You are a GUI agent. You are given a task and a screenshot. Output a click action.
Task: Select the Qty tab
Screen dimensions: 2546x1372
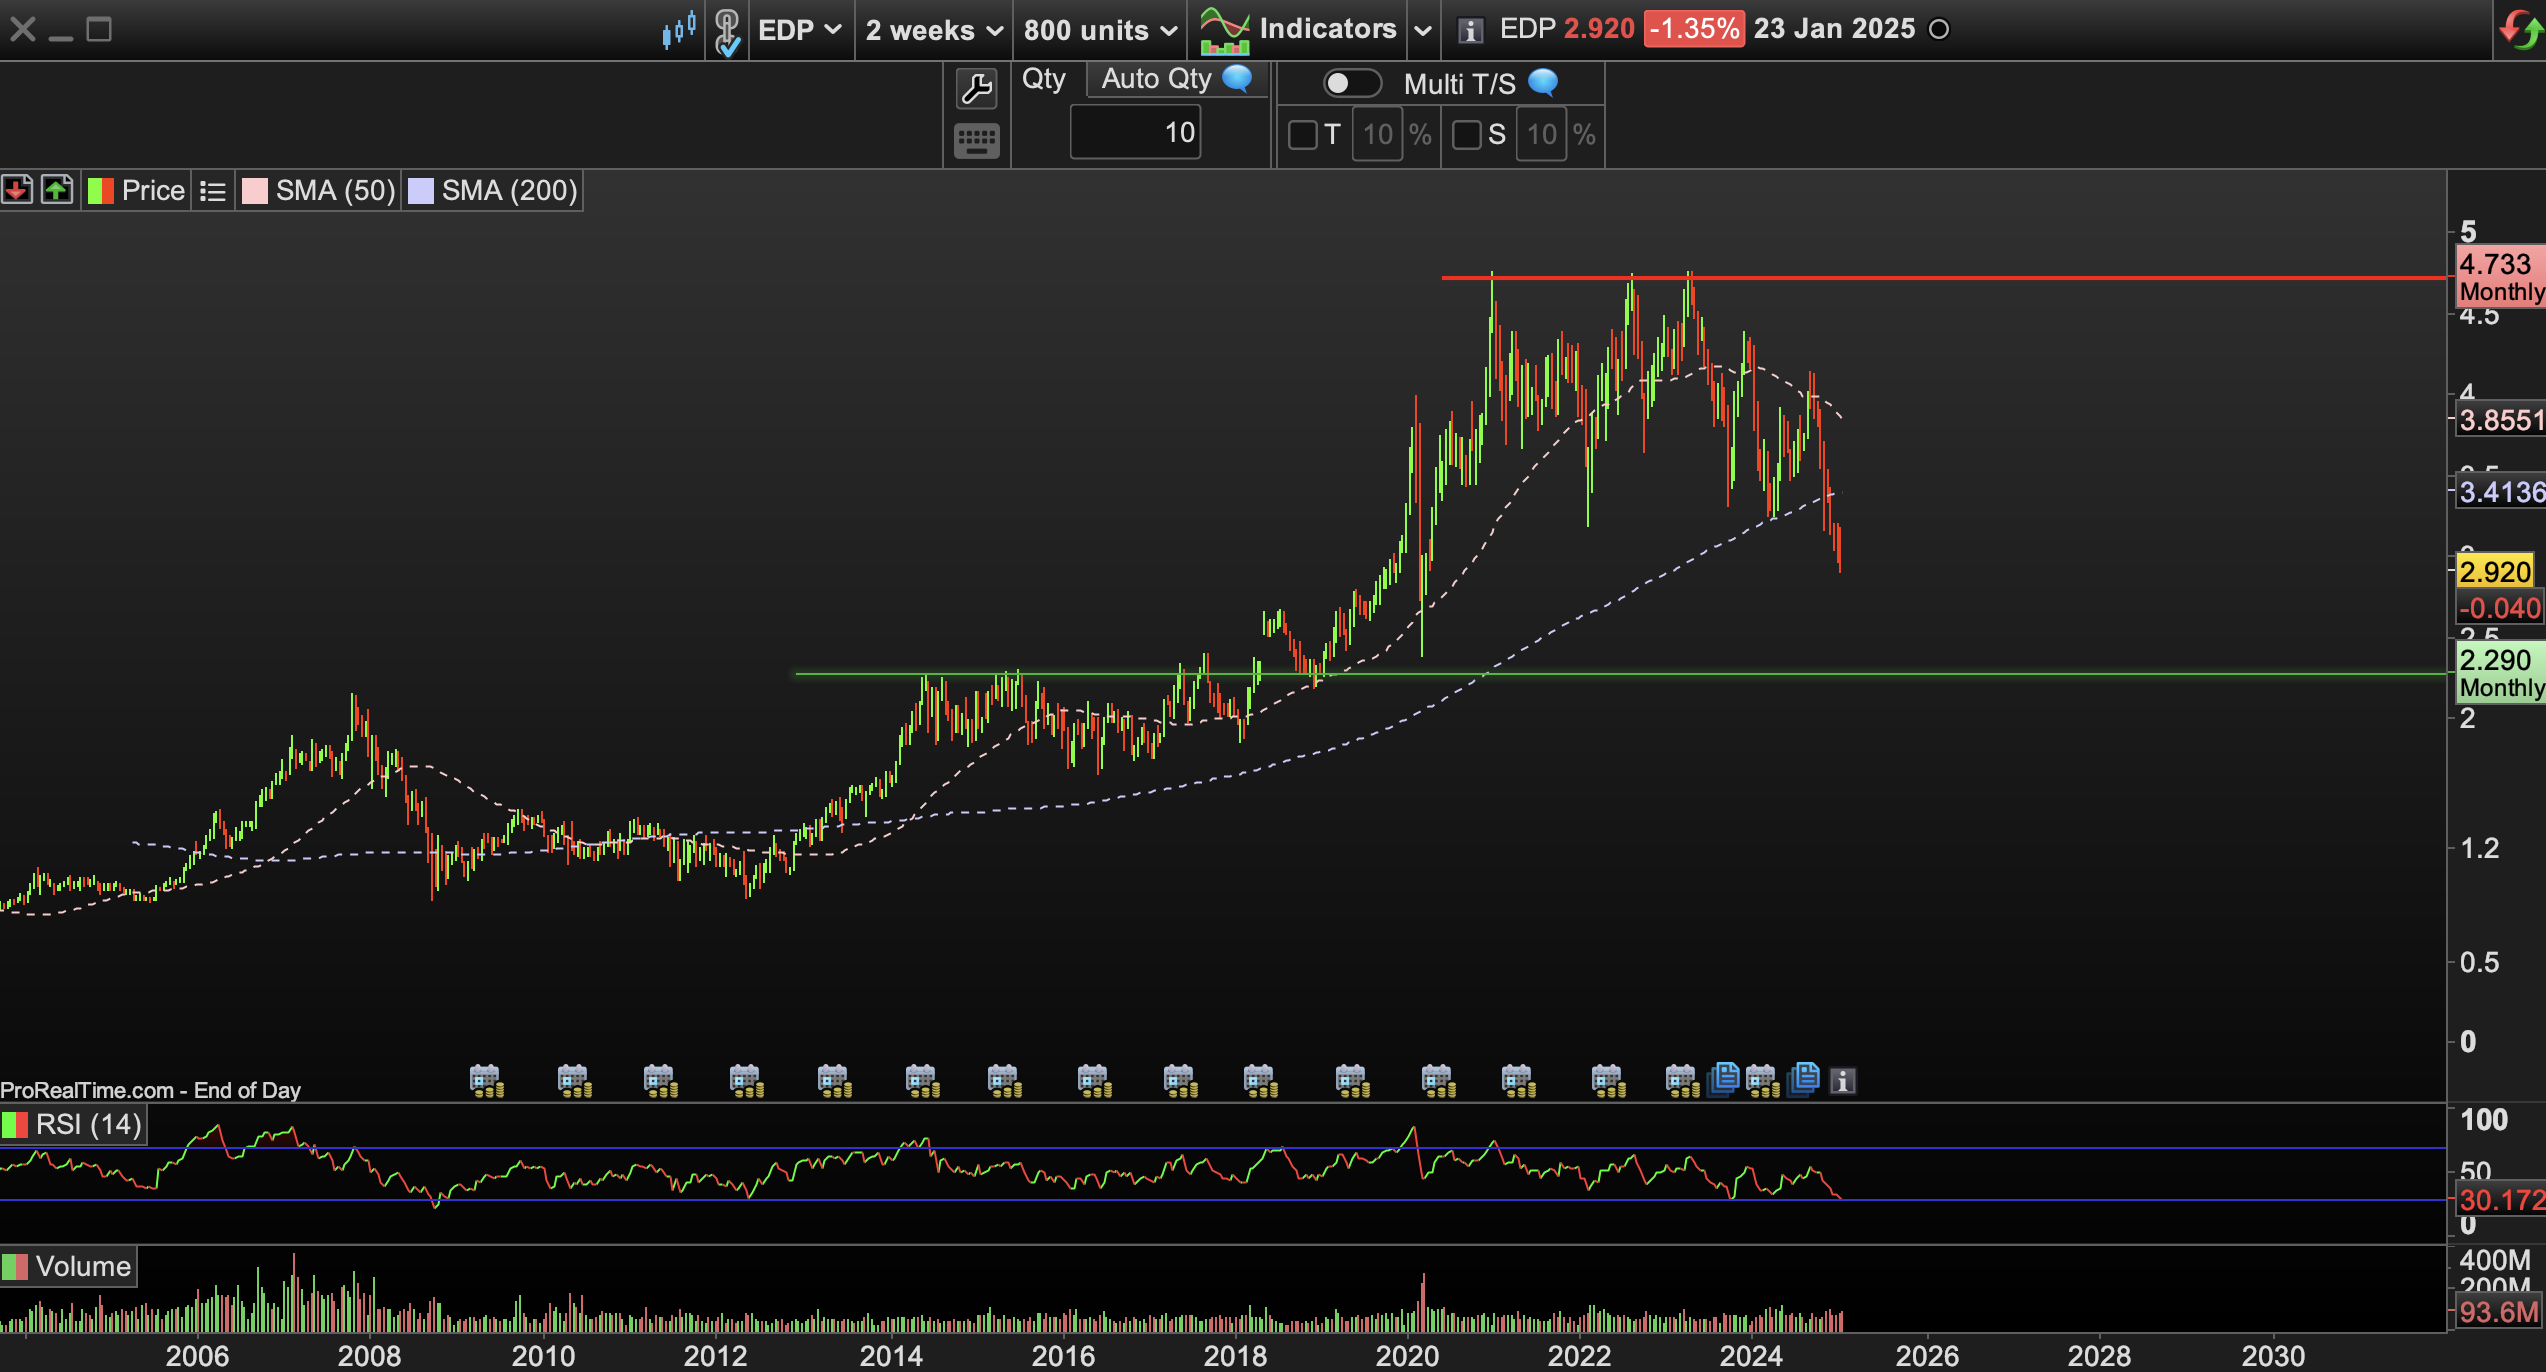pyautogui.click(x=1044, y=79)
